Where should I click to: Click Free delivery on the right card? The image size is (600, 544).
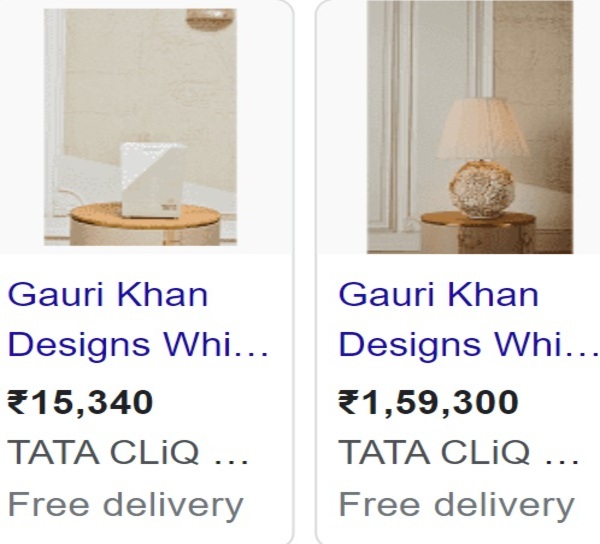point(457,505)
